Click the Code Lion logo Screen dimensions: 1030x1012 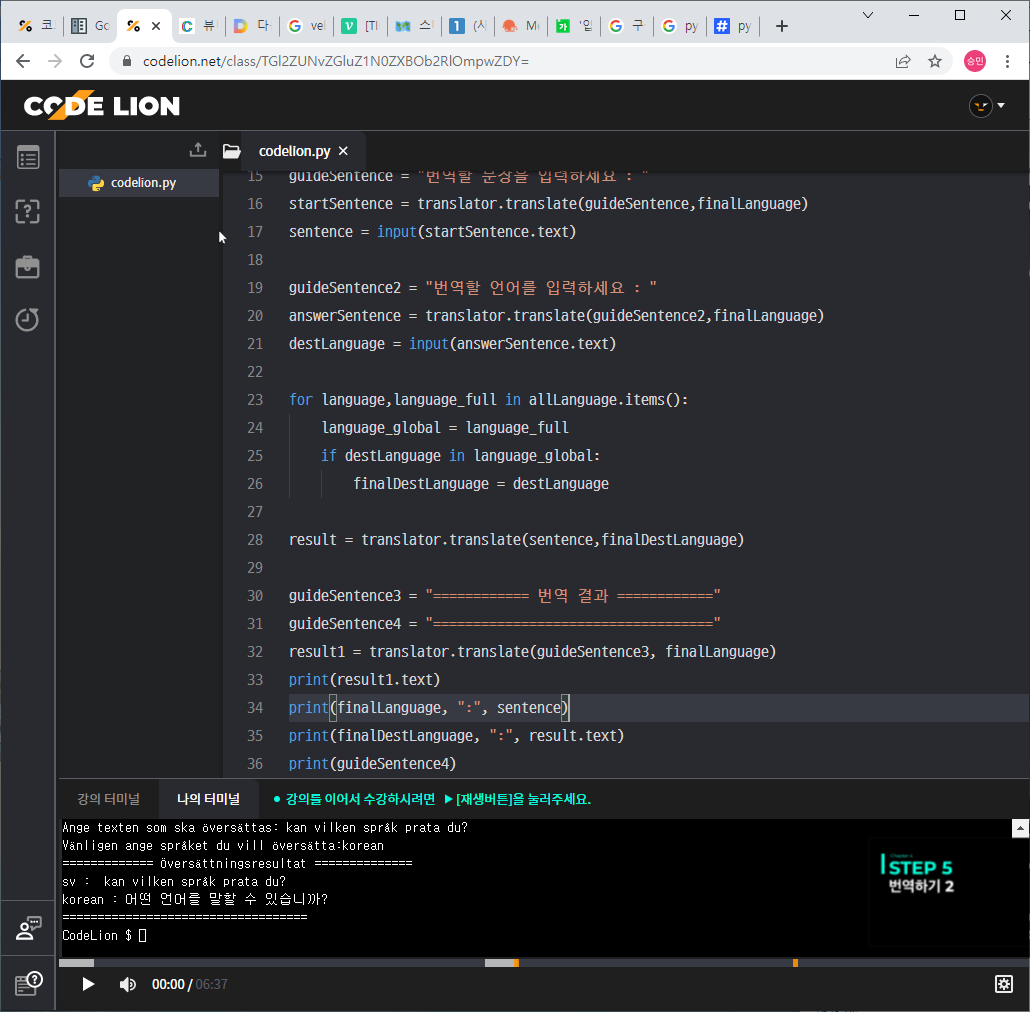coord(102,105)
